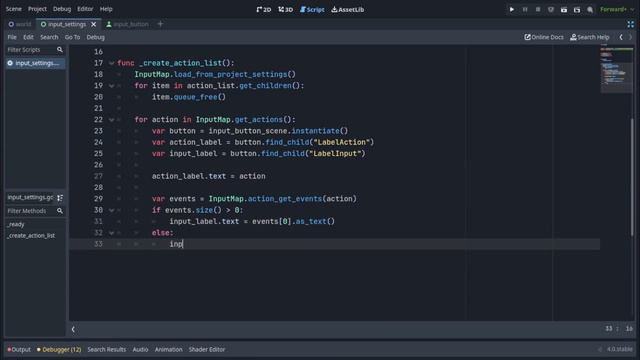Switch to the 3D workspace
640x360 pixels.
coord(286,9)
